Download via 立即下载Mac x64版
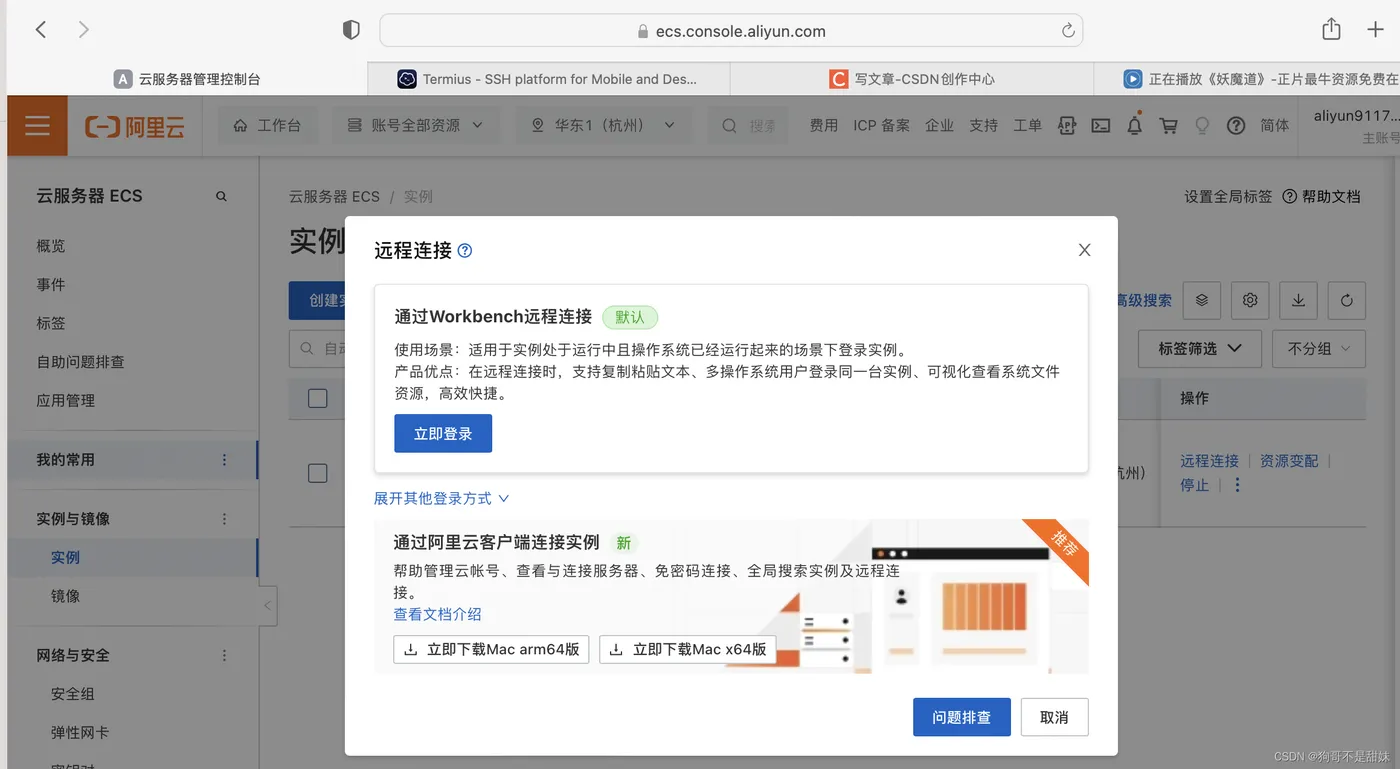Viewport: 1400px width, 769px height. (689, 649)
